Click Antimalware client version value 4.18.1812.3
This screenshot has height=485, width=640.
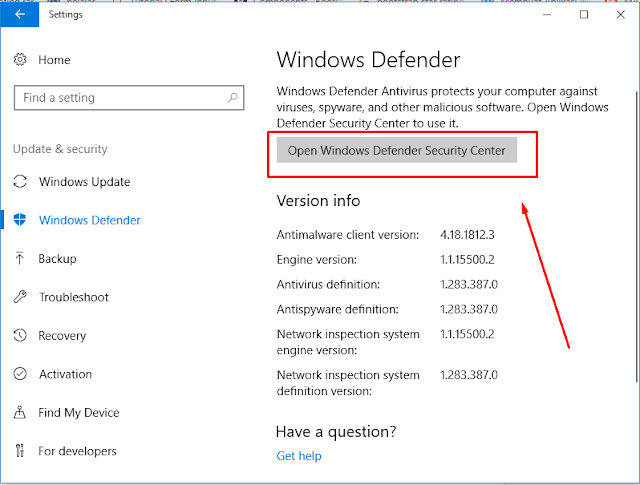pos(467,235)
